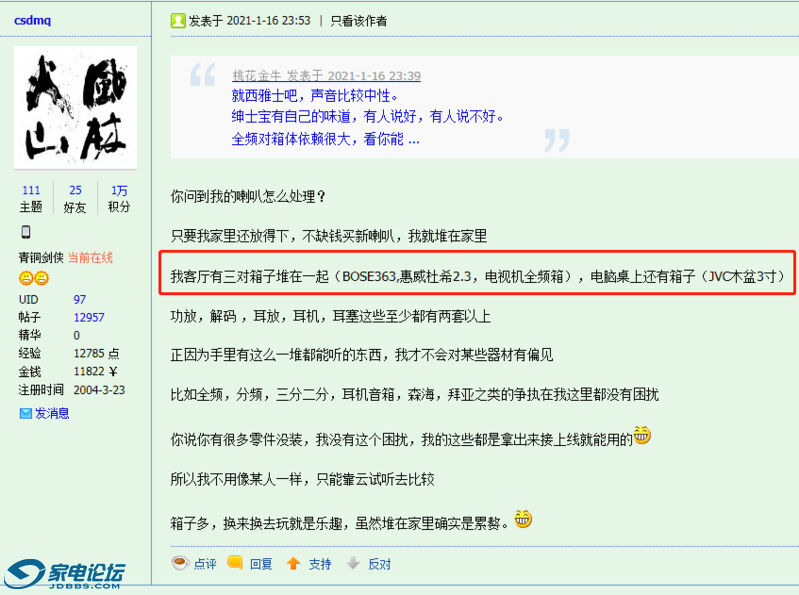The width and height of the screenshot is (799, 595).
Task: Click the user level smiley faces icon
Action: click(34, 278)
